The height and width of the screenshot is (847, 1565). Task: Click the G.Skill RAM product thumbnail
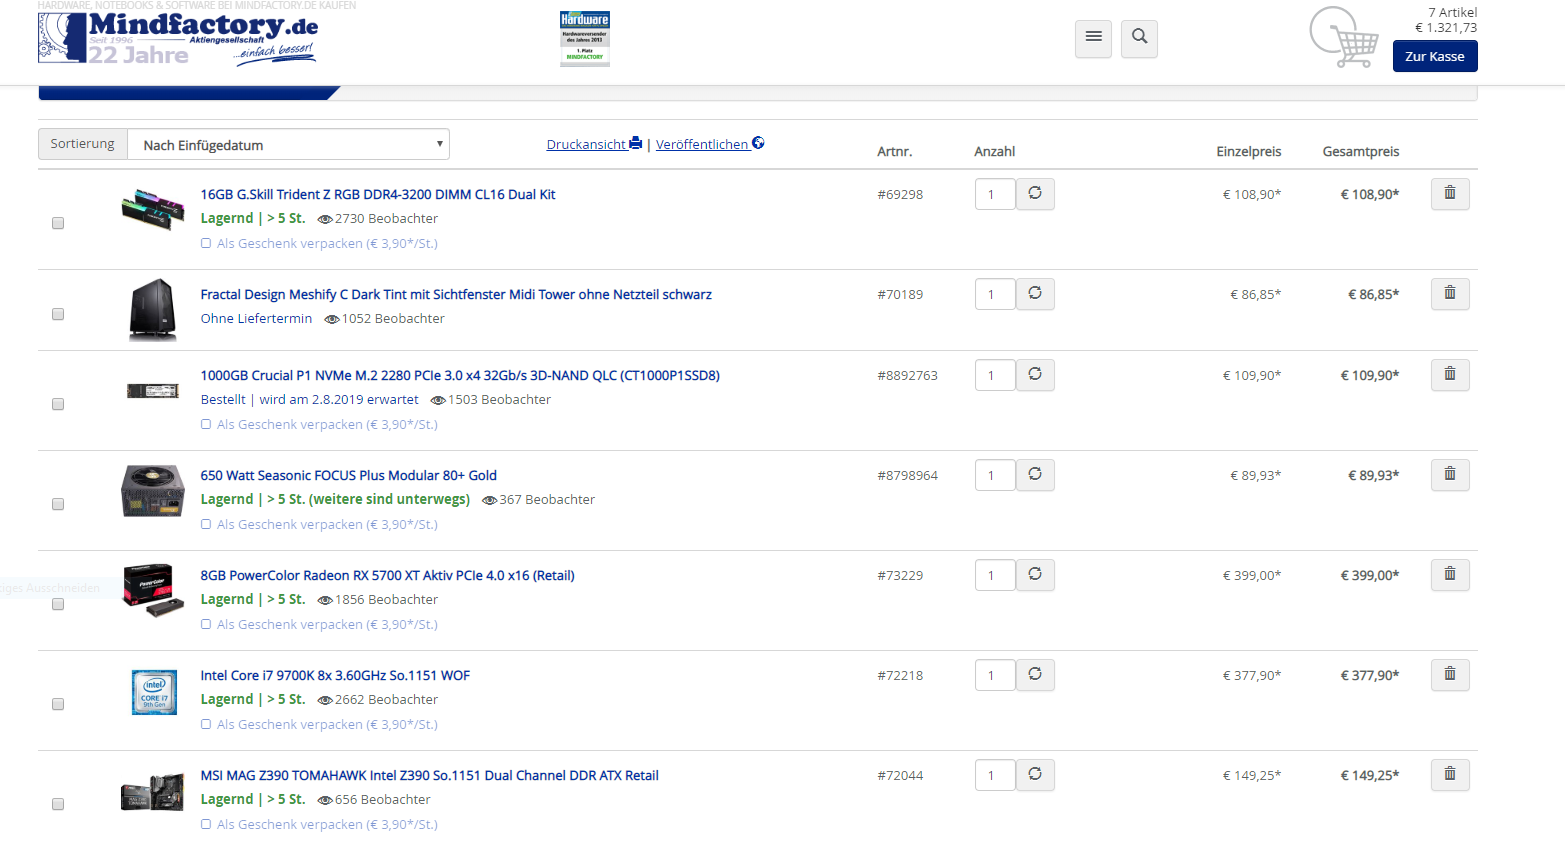click(x=153, y=208)
